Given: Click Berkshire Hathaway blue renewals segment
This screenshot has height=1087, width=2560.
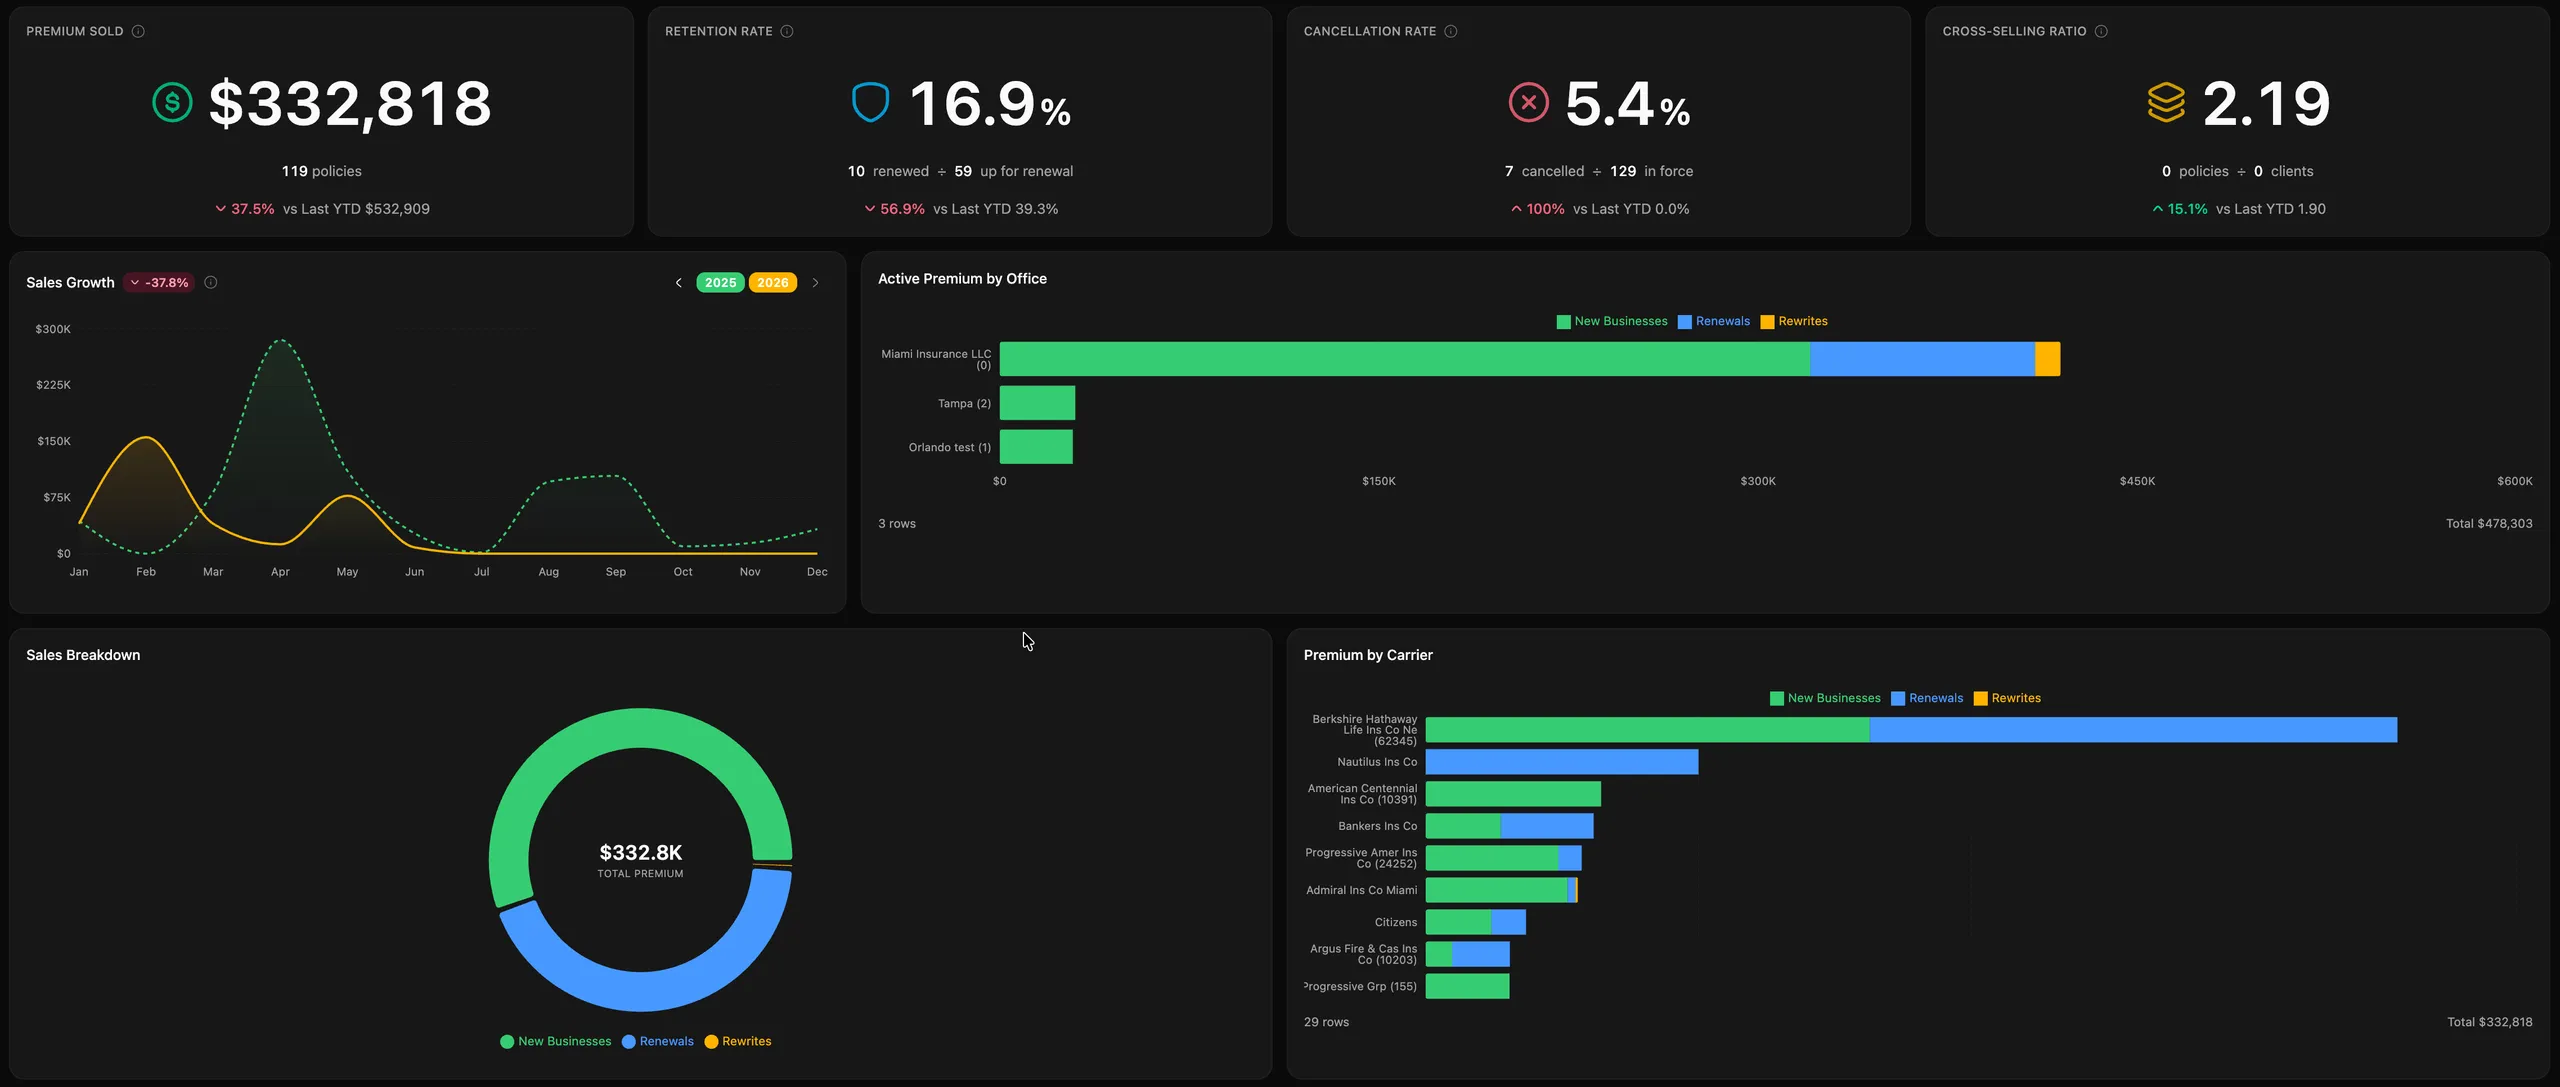Looking at the screenshot, I should [x=2133, y=730].
